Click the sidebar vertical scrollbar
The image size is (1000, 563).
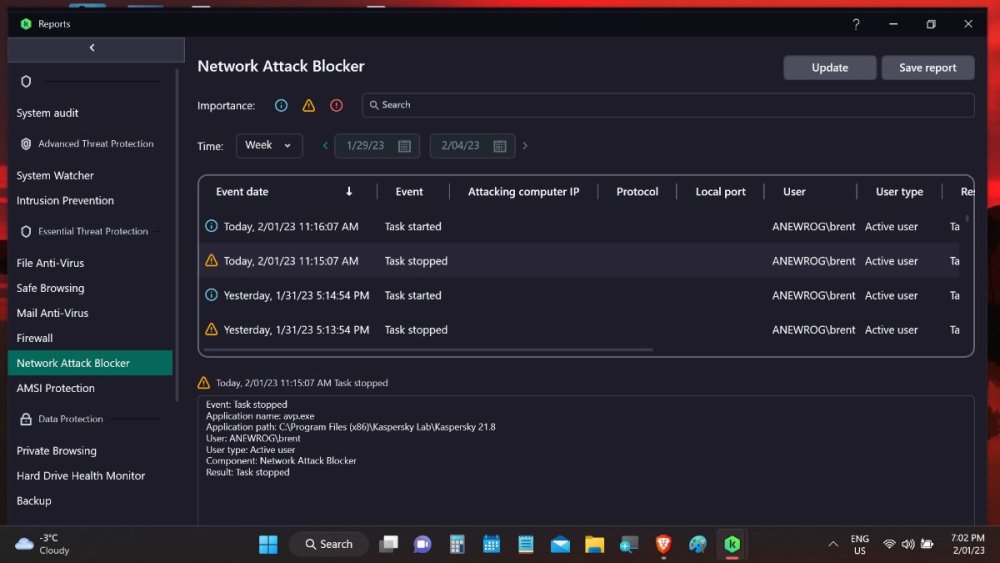177,236
